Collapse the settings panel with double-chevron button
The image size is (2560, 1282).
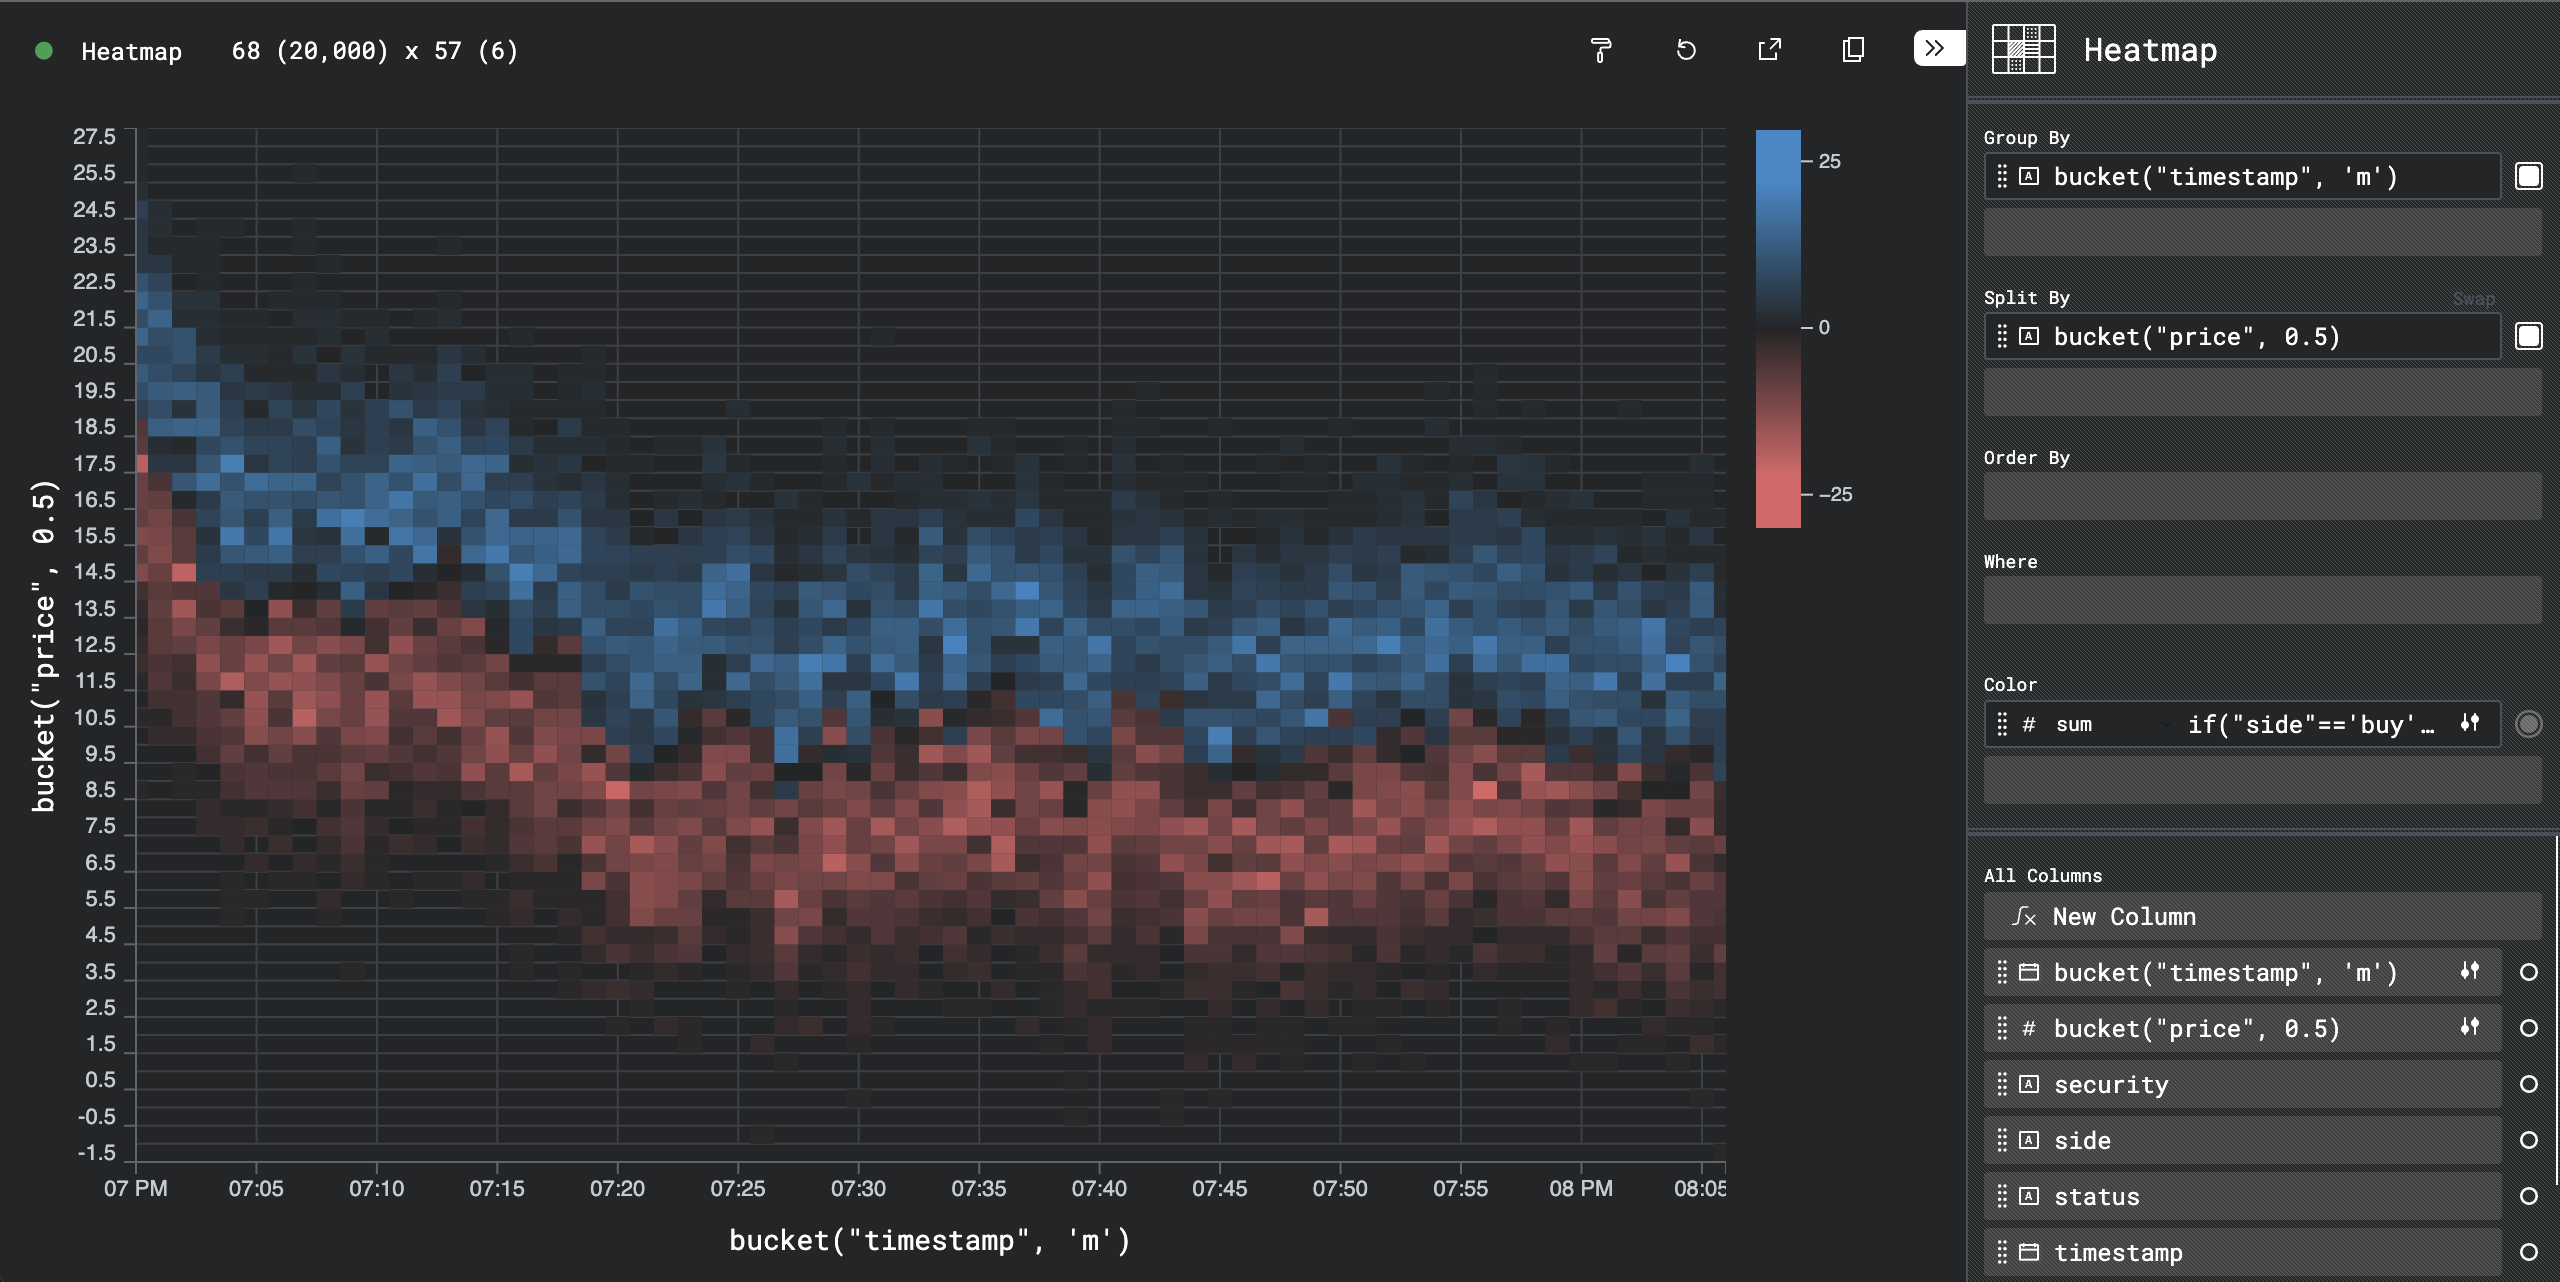click(x=1936, y=48)
